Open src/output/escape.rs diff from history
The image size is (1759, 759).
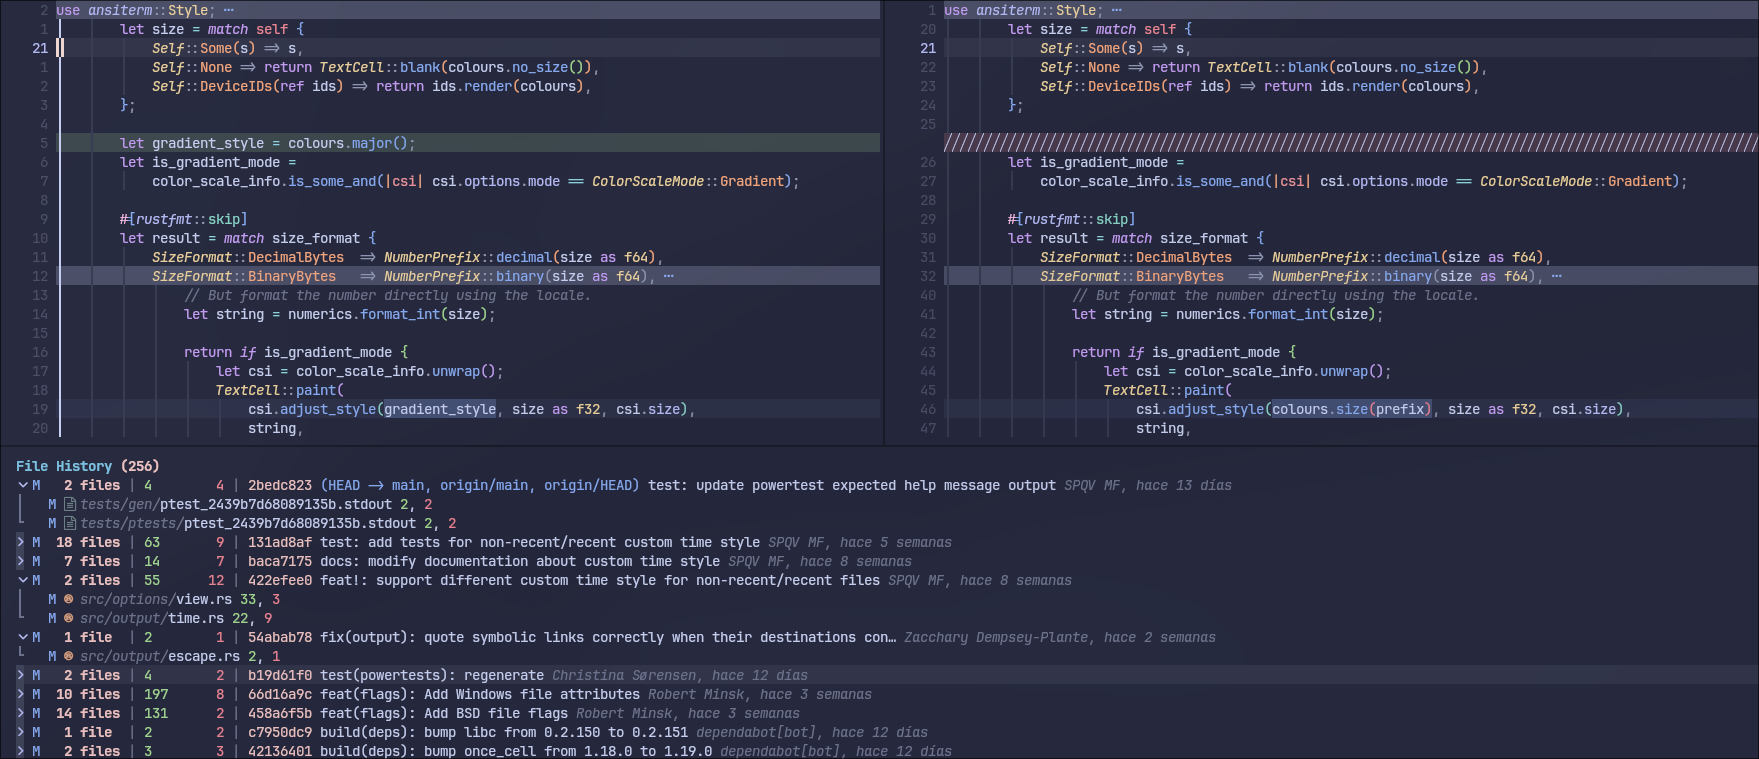pyautogui.click(x=160, y=656)
